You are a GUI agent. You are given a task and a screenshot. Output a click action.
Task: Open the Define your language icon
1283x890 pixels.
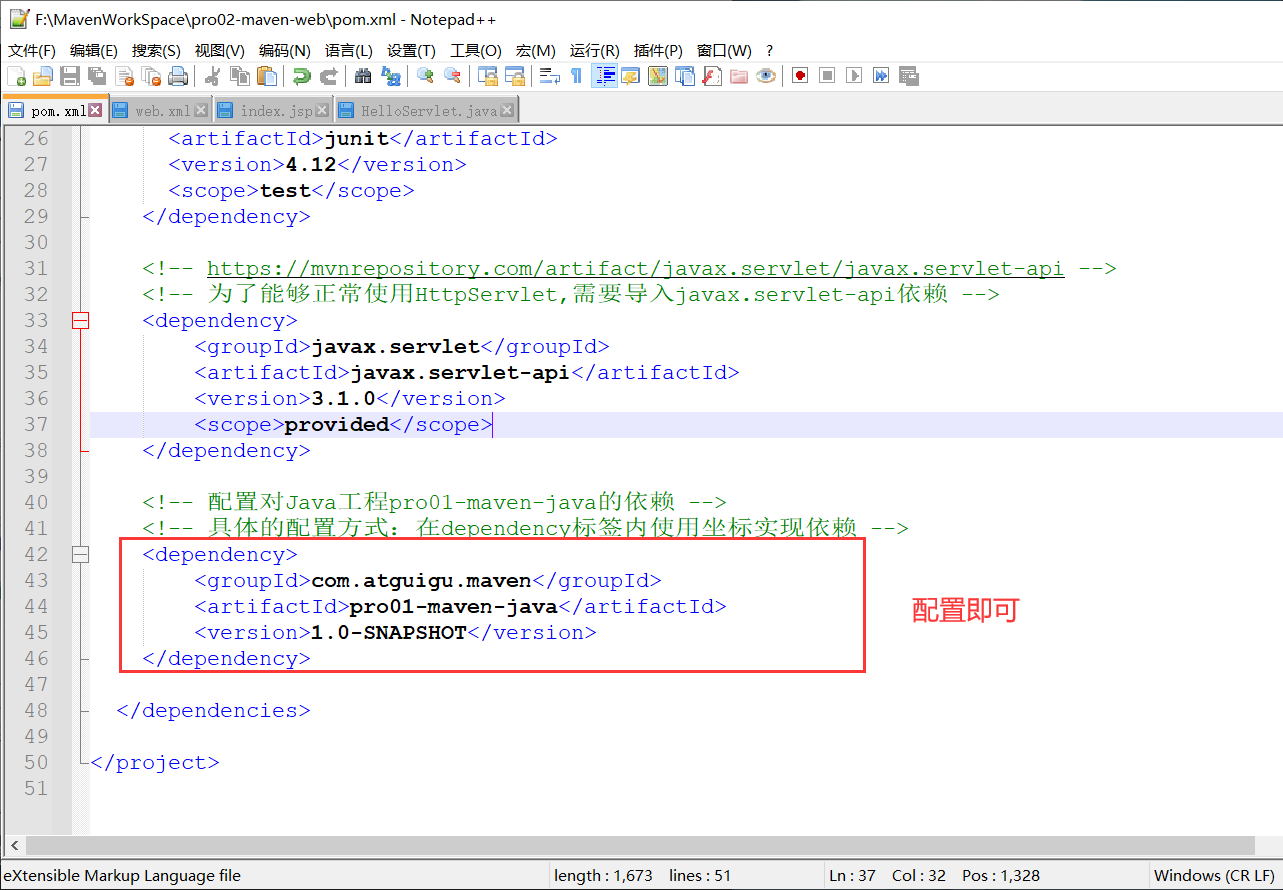[630, 76]
